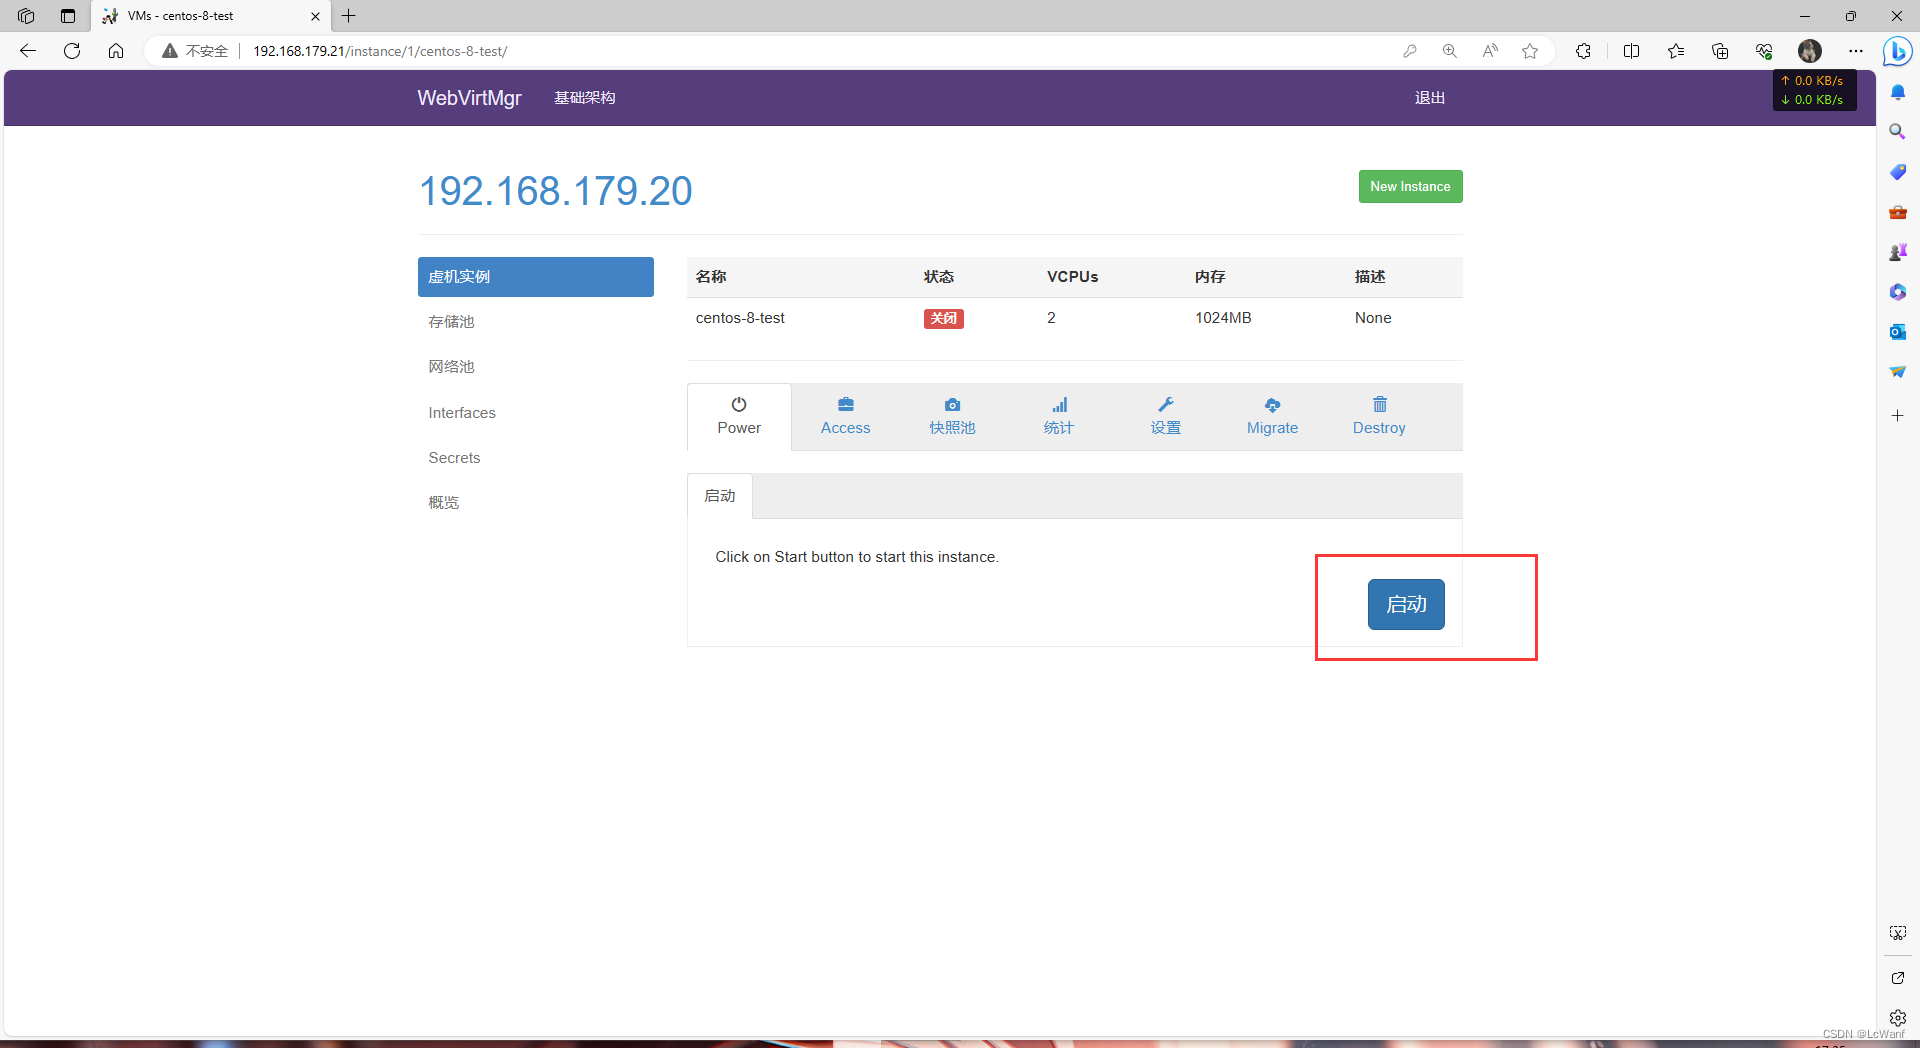This screenshot has height=1048, width=1920.
Task: Open the Access tab
Action: [845, 417]
